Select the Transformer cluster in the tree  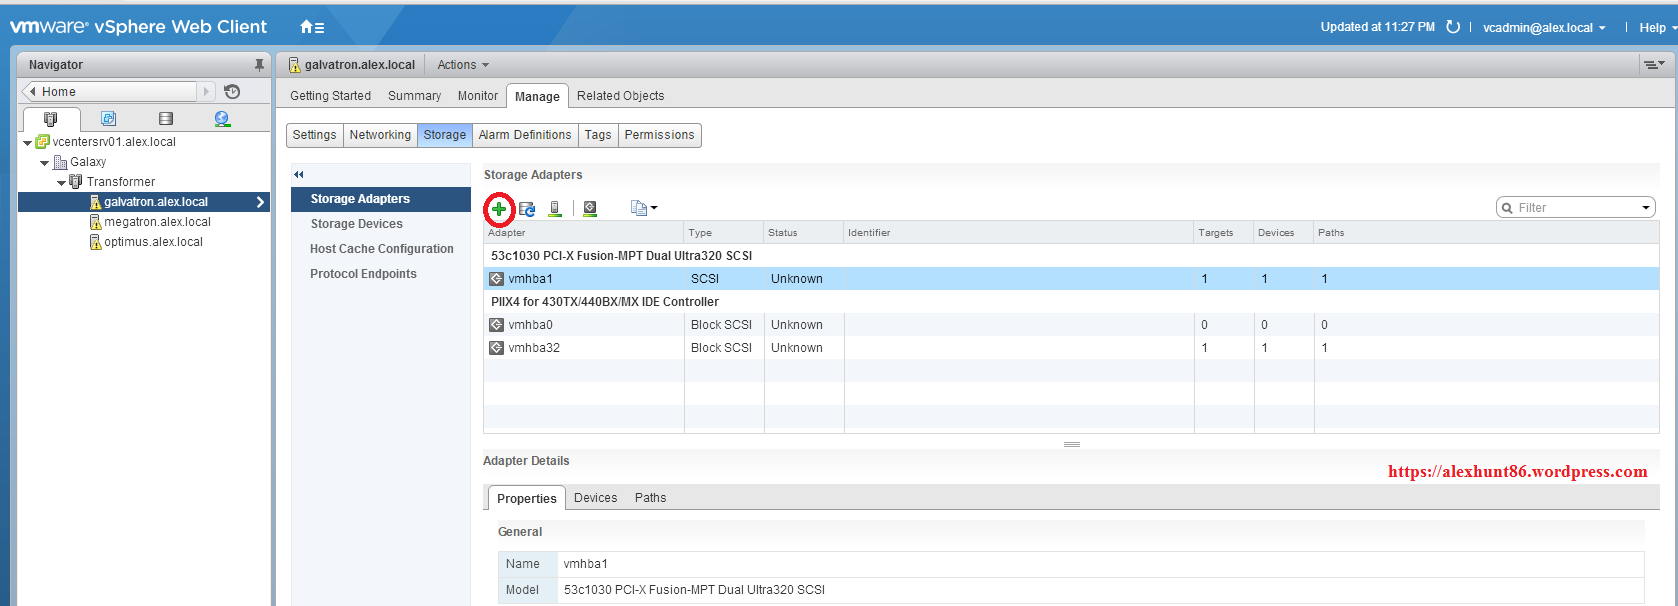tap(121, 182)
